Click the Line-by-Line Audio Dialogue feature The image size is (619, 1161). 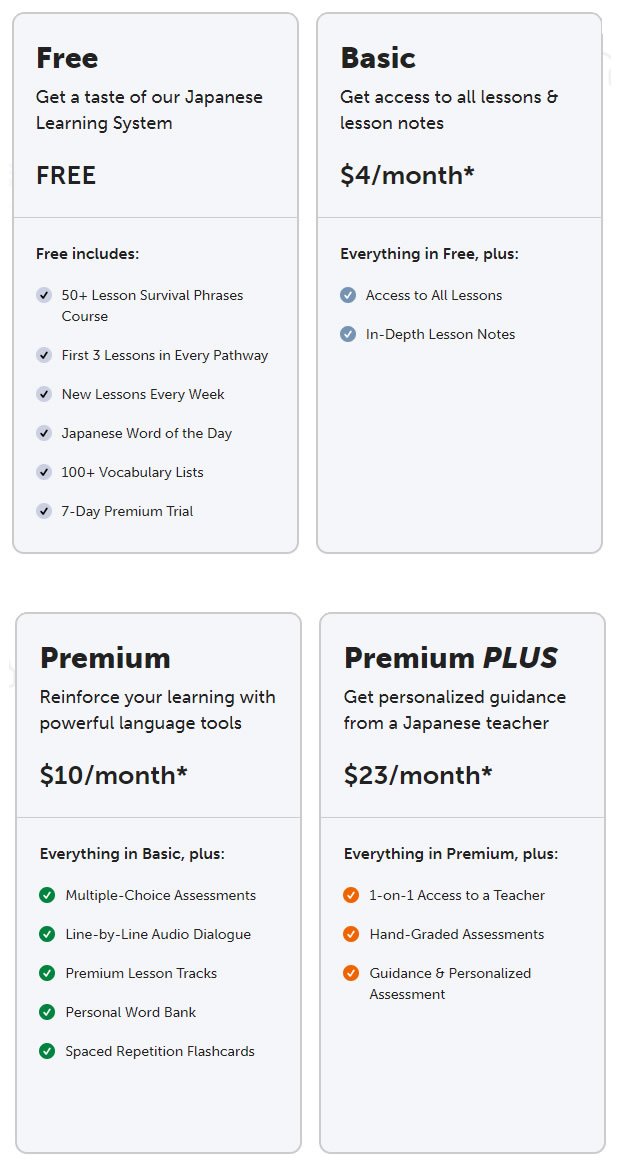158,934
